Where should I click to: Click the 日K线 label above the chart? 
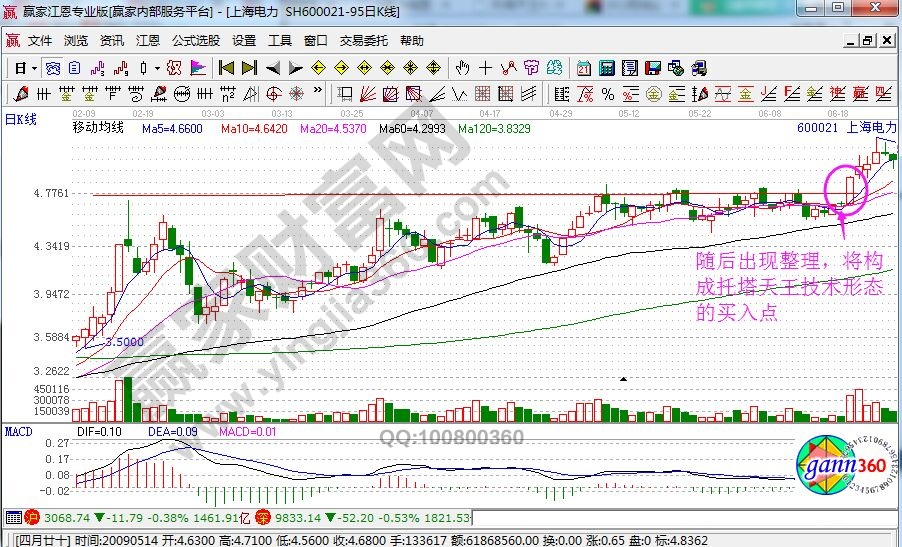click(21, 120)
